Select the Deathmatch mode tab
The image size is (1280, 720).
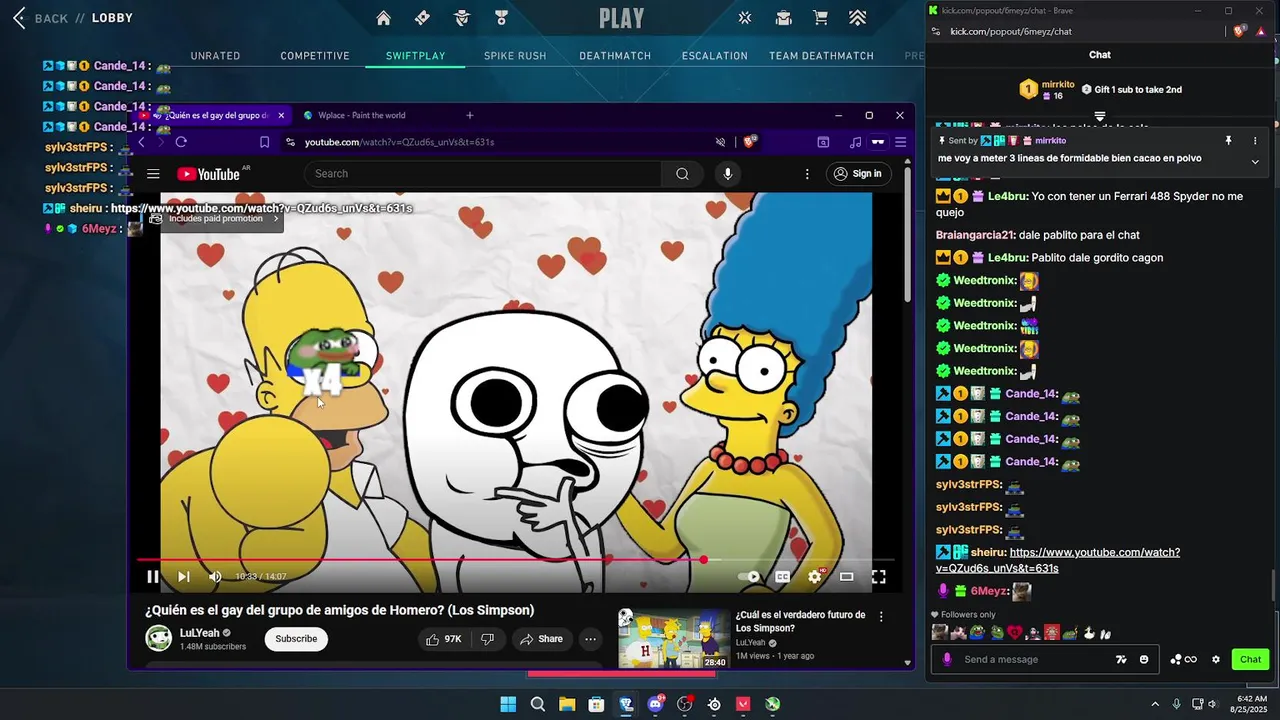click(x=615, y=56)
